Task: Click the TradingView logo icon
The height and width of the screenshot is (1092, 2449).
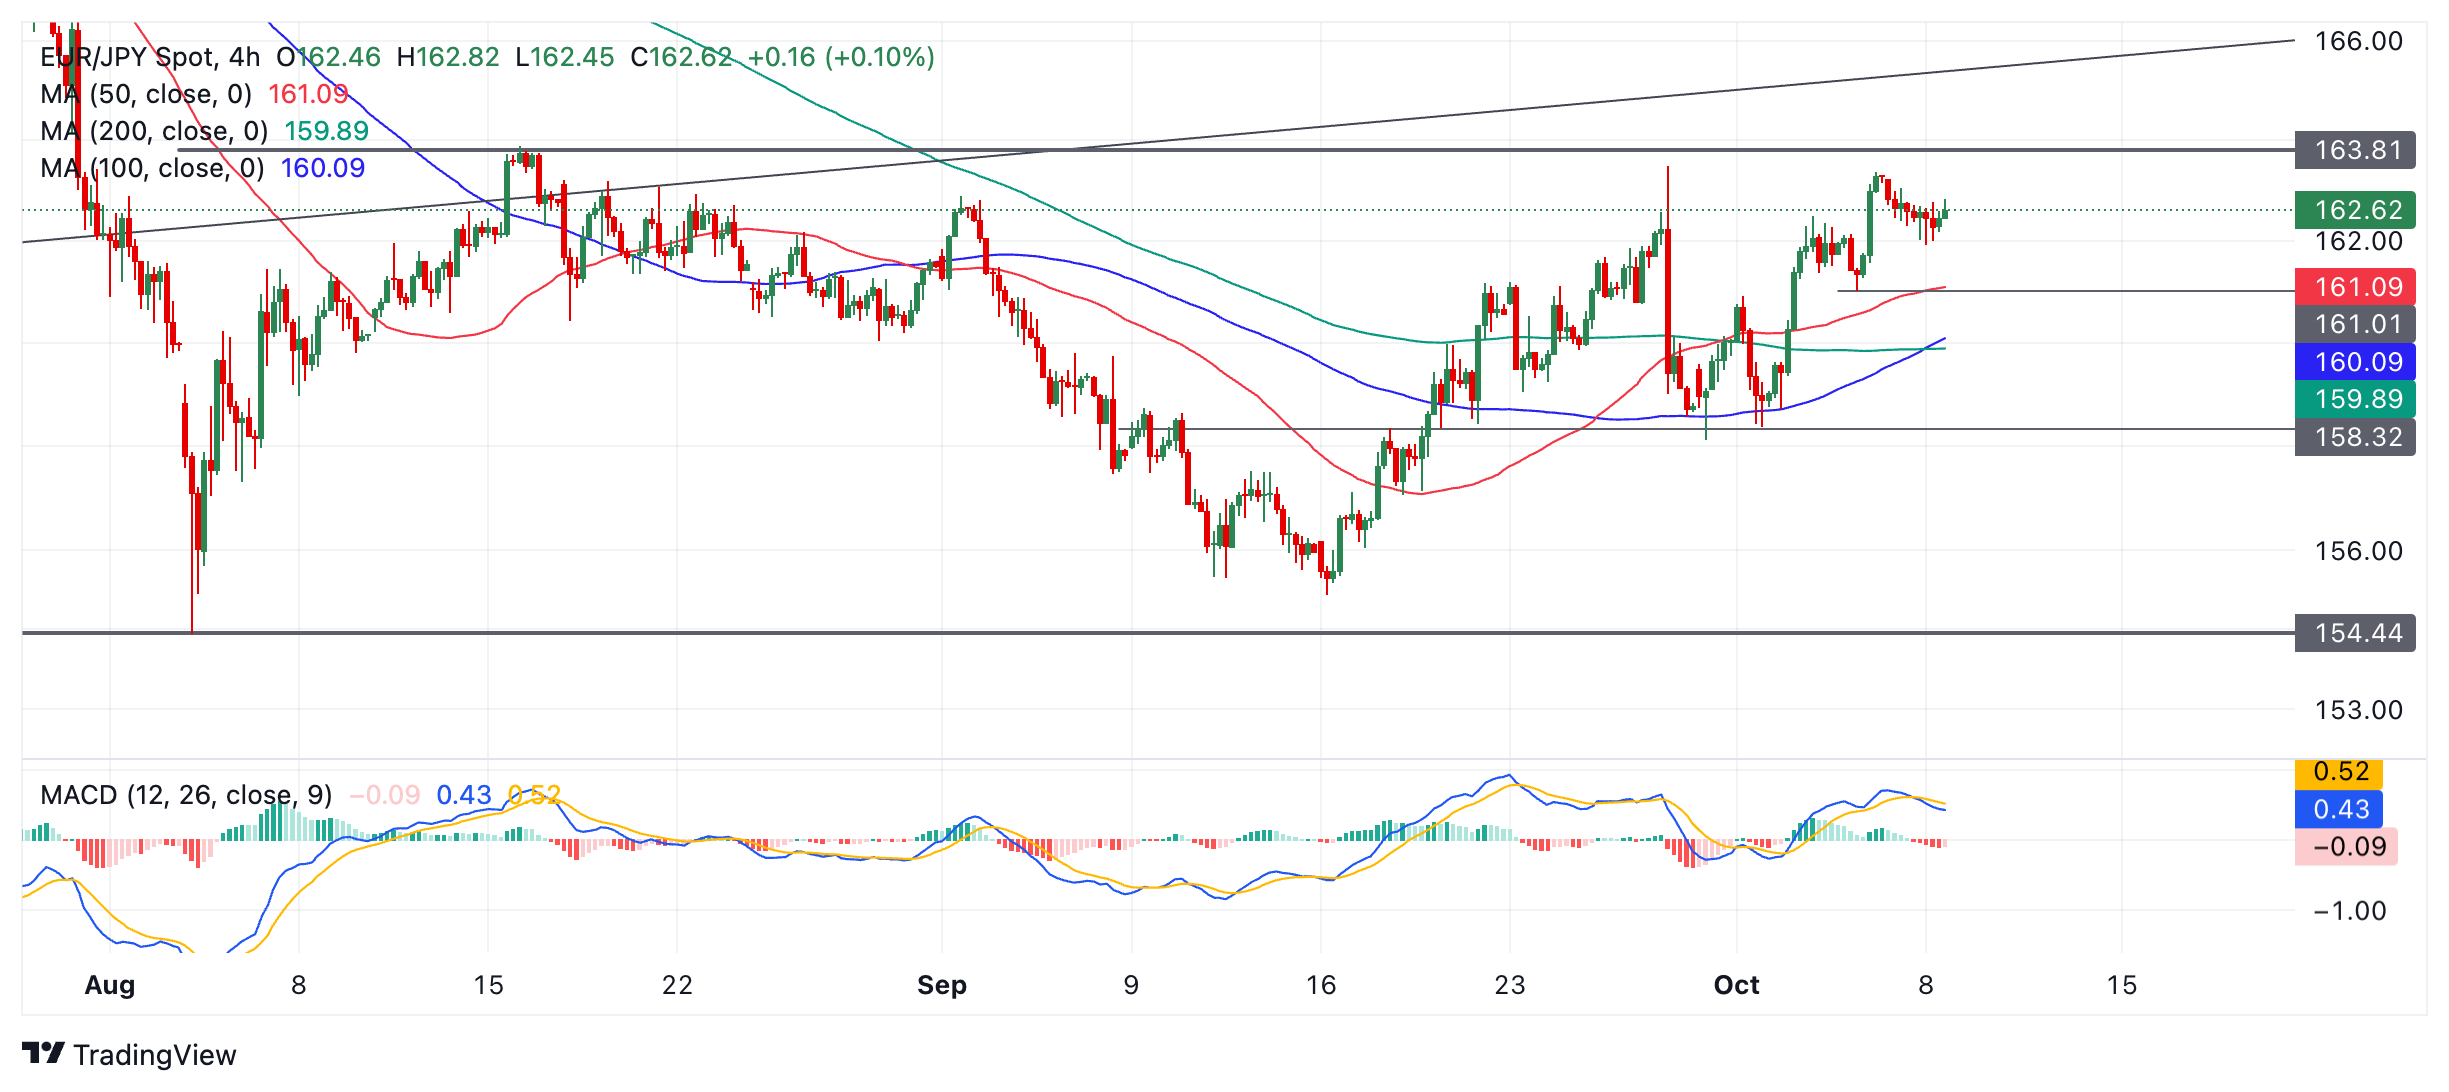Action: (x=43, y=1053)
